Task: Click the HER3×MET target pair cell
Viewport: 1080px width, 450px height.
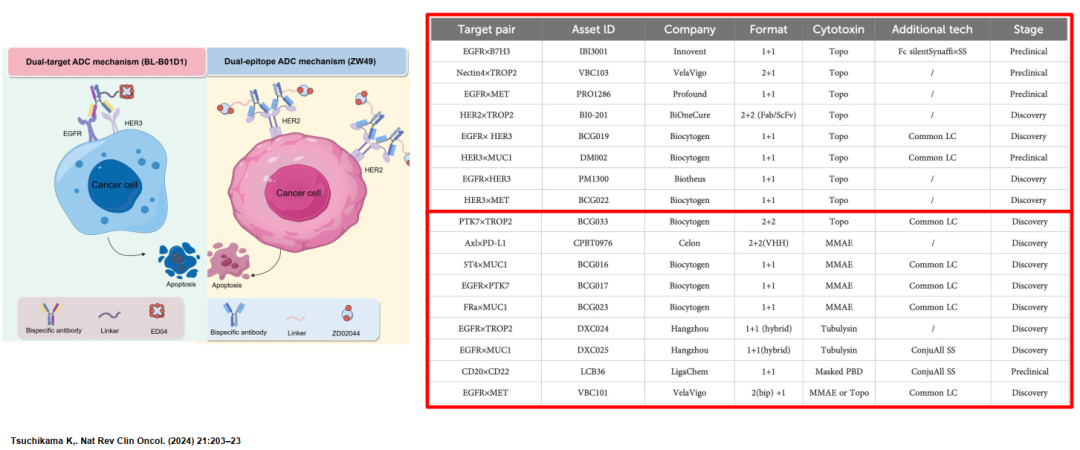Action: (486, 201)
